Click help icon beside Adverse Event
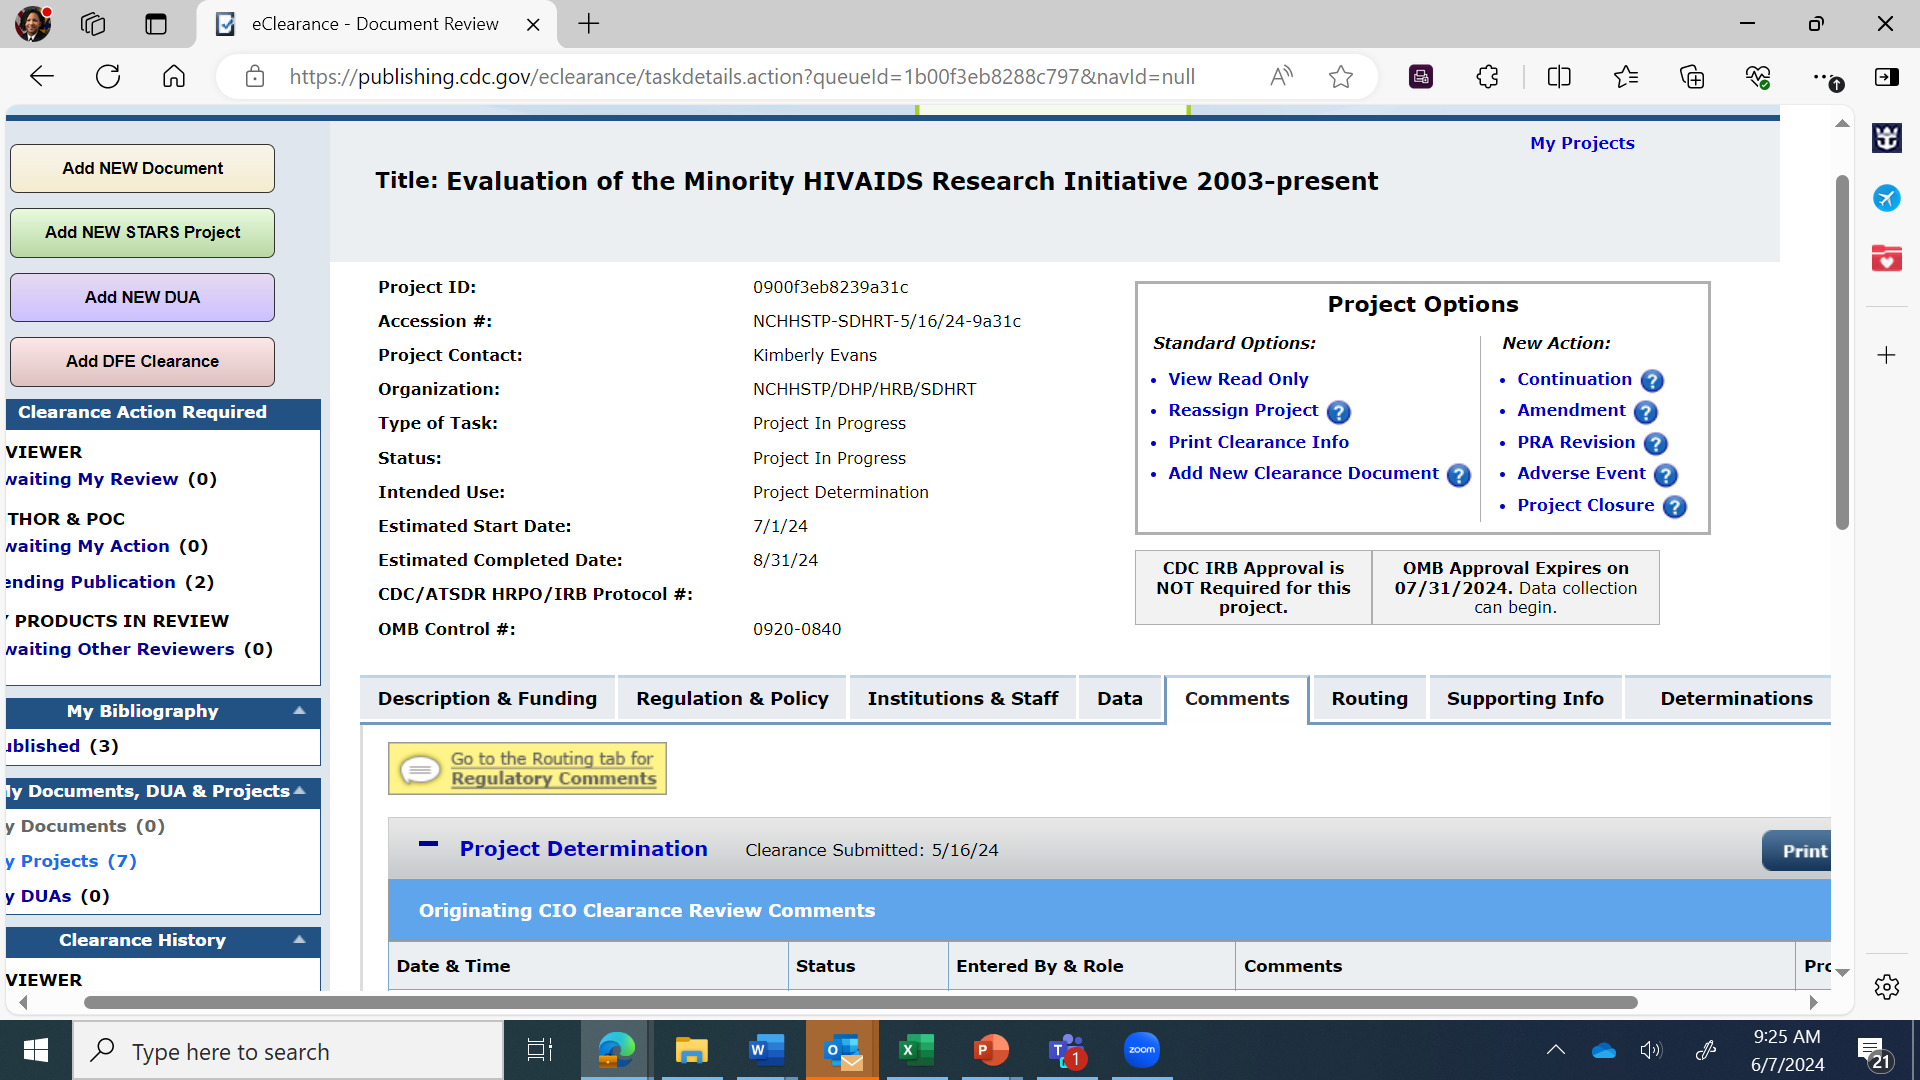 pyautogui.click(x=1665, y=475)
